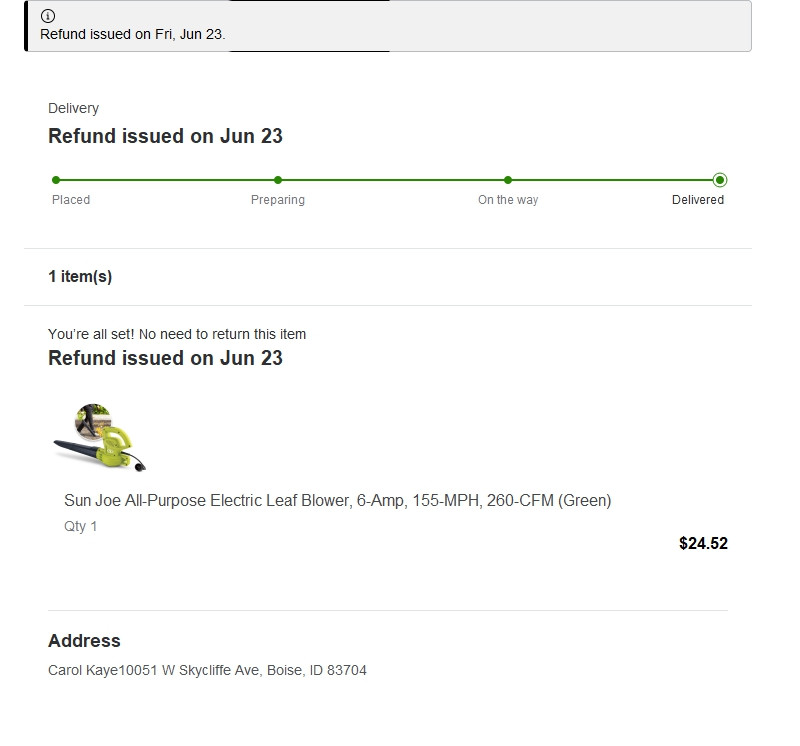800x746 pixels.
Task: Click the Delivered step ring marker
Action: [720, 180]
